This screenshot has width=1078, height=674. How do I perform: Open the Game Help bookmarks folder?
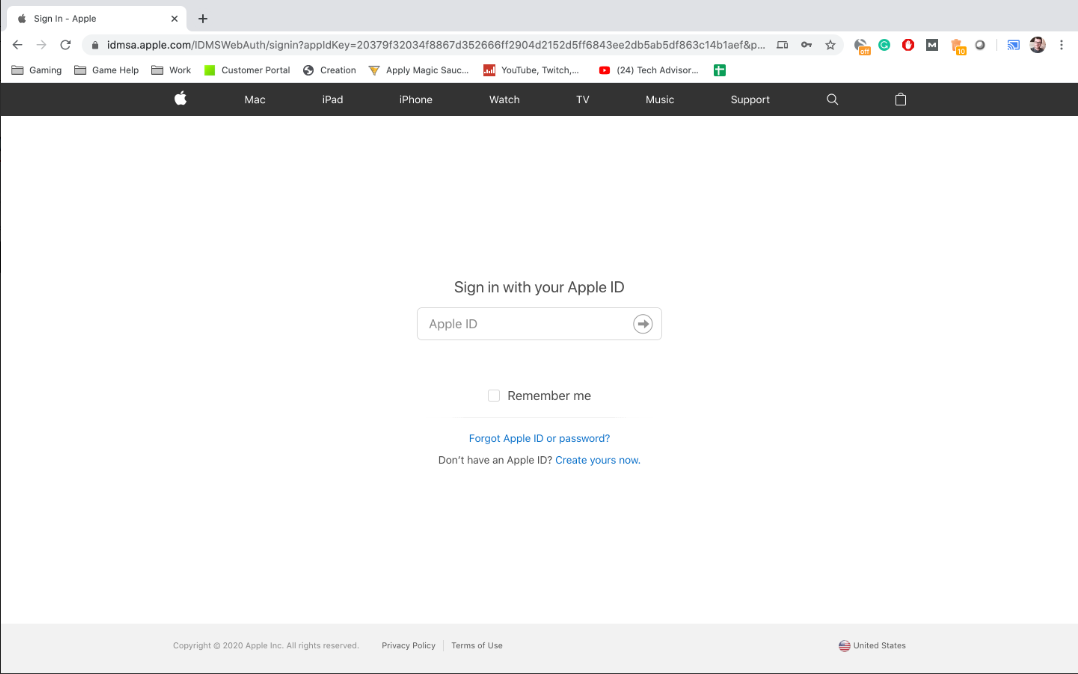pos(107,70)
